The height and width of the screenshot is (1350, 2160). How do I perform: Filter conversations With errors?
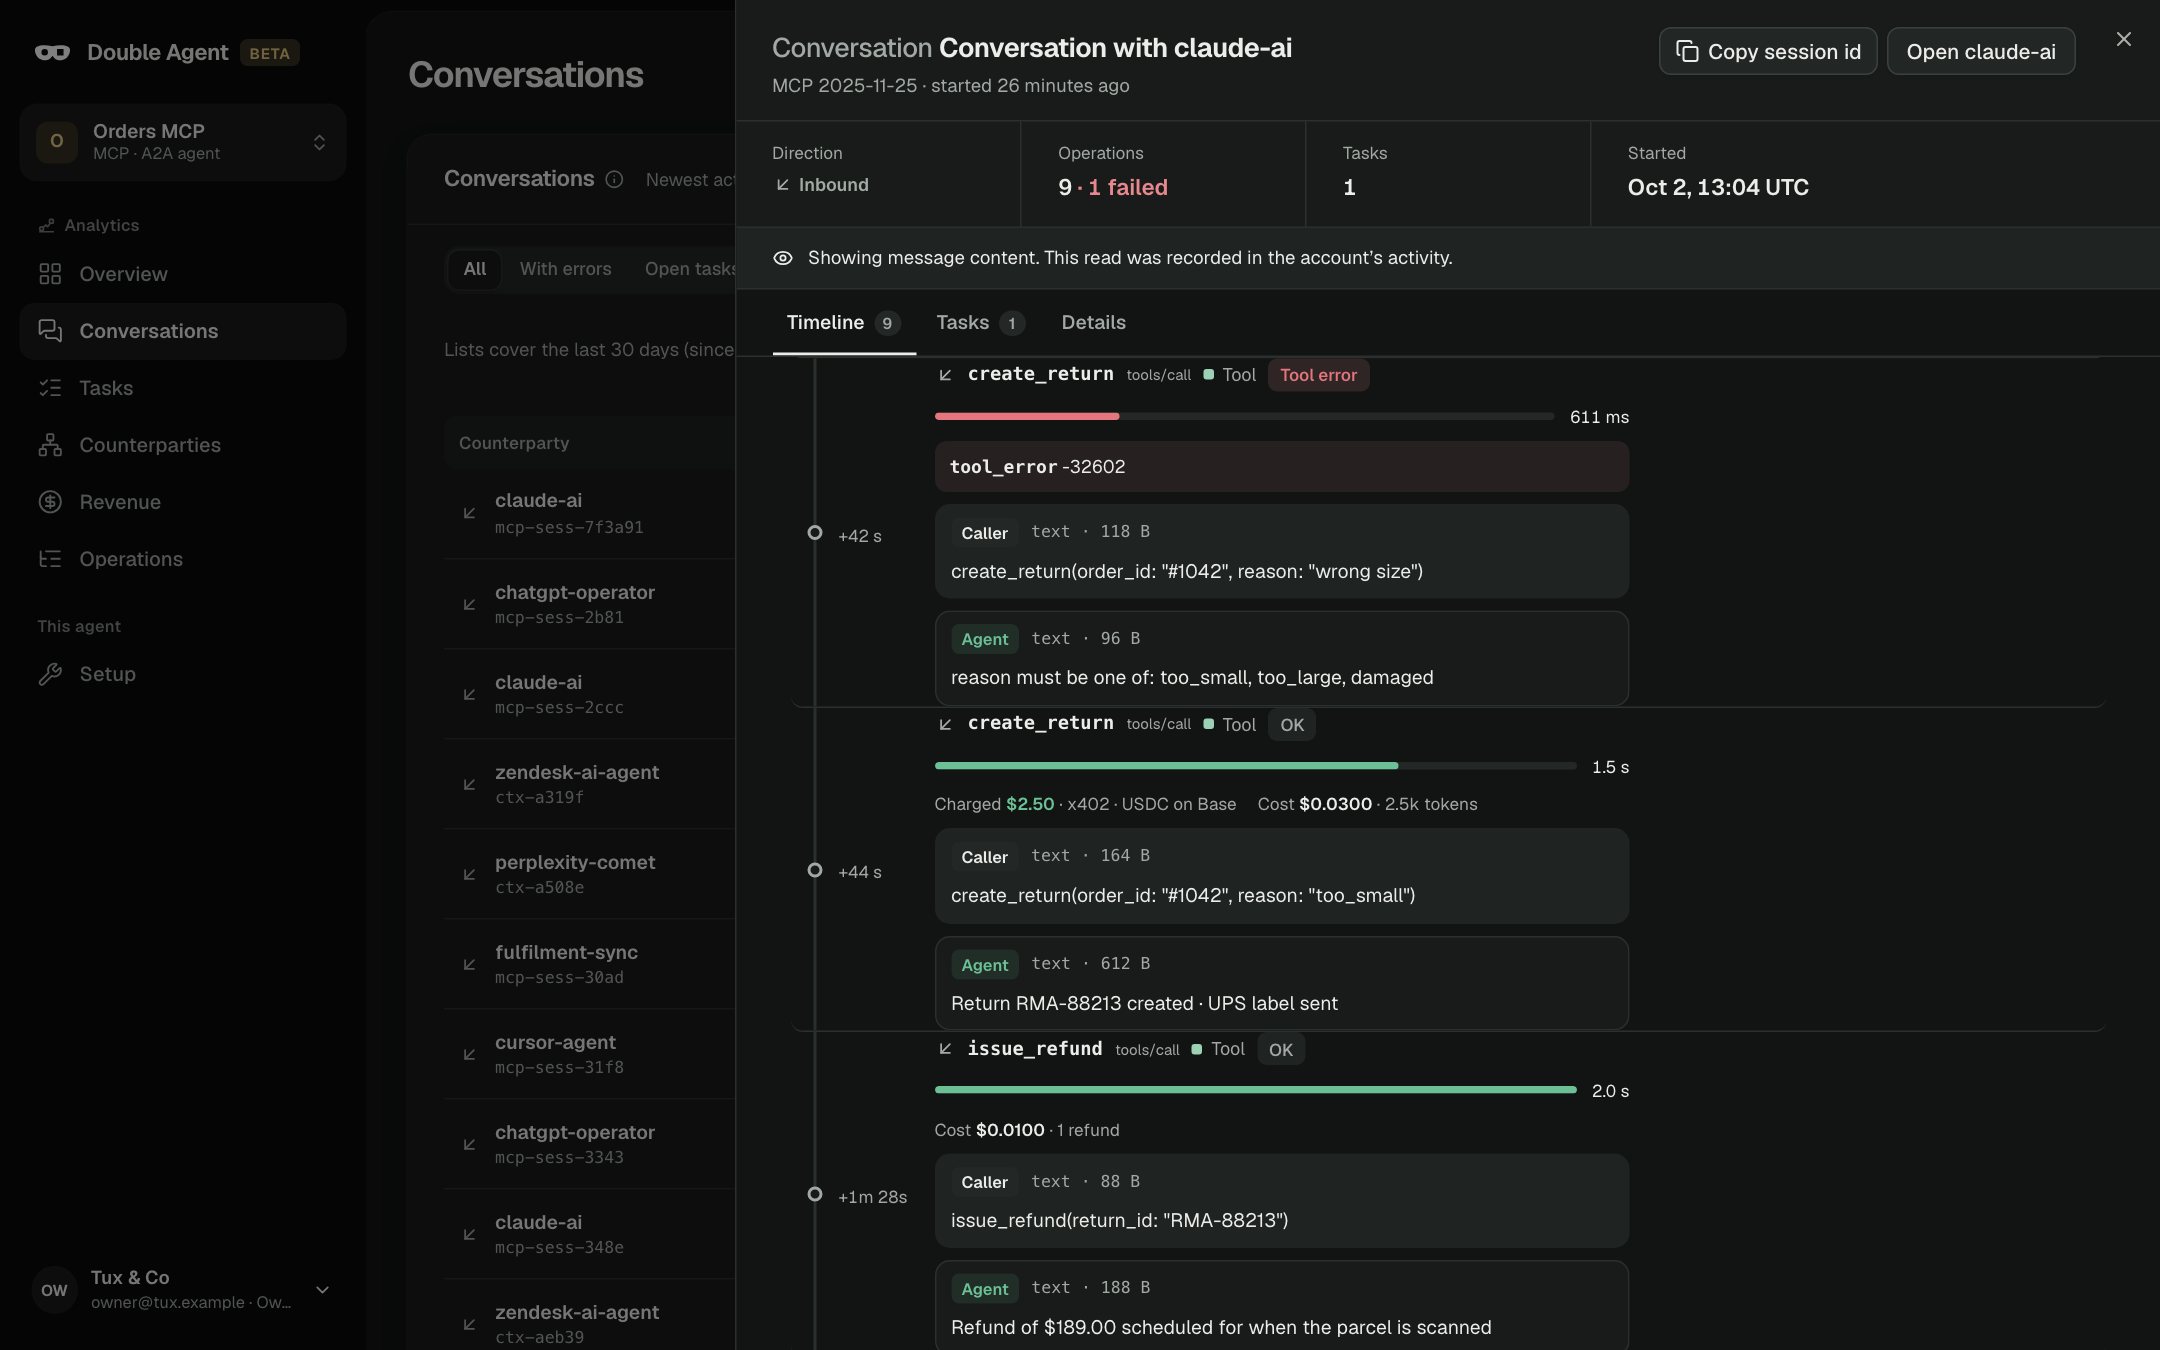[x=565, y=269]
